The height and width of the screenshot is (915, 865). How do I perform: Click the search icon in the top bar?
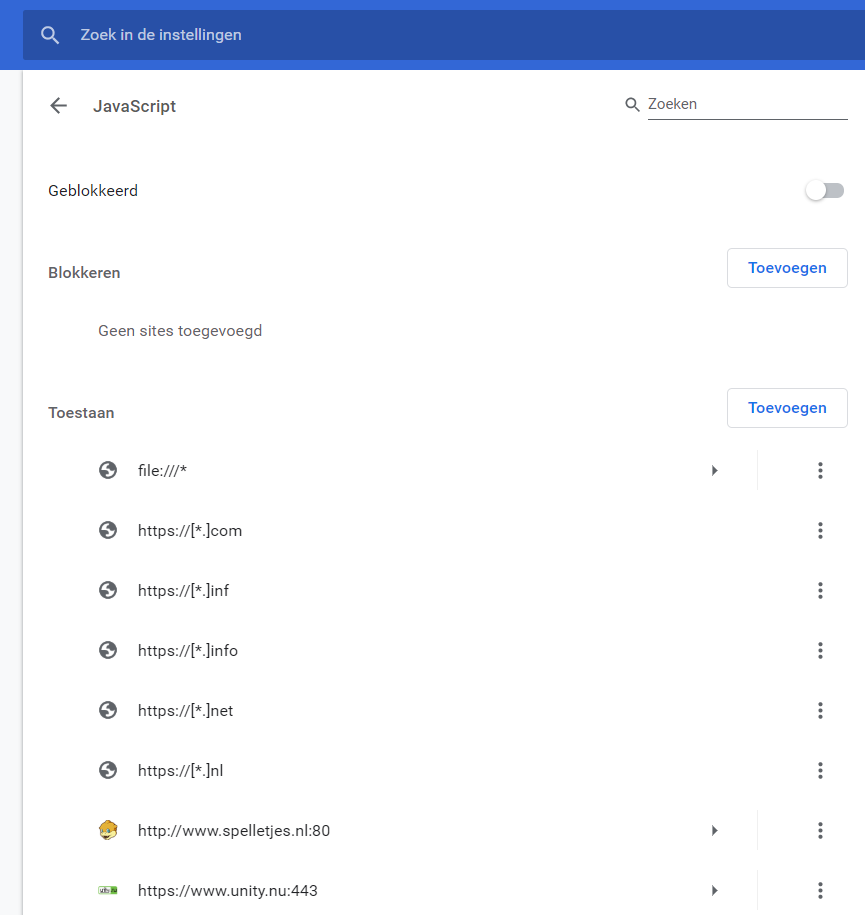coord(50,35)
